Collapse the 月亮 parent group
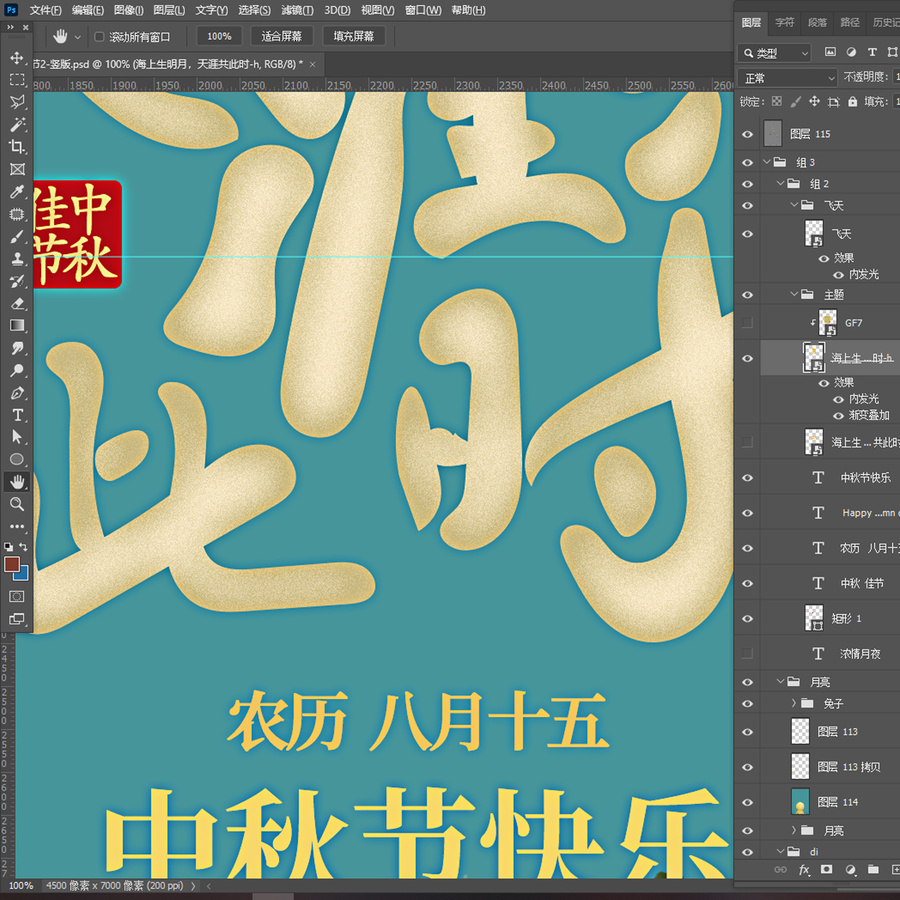 tap(781, 681)
